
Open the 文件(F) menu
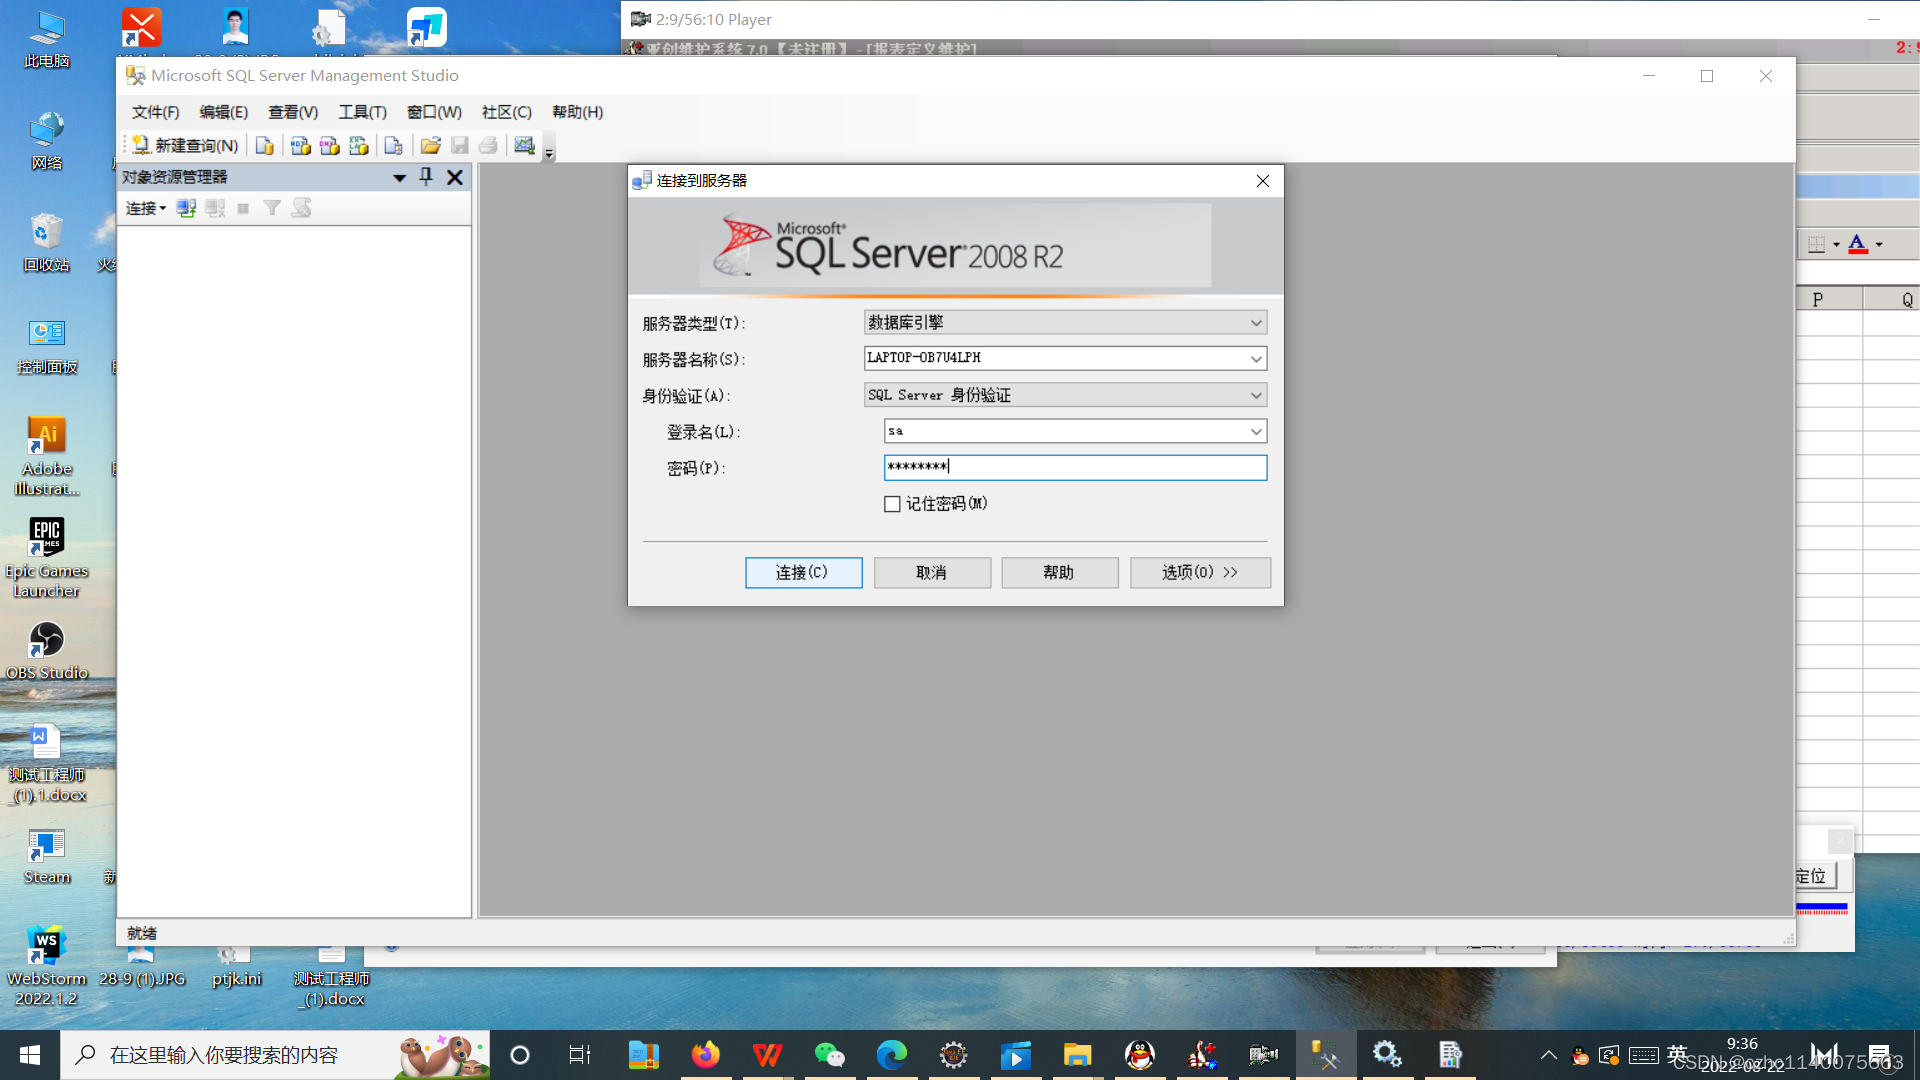[155, 112]
